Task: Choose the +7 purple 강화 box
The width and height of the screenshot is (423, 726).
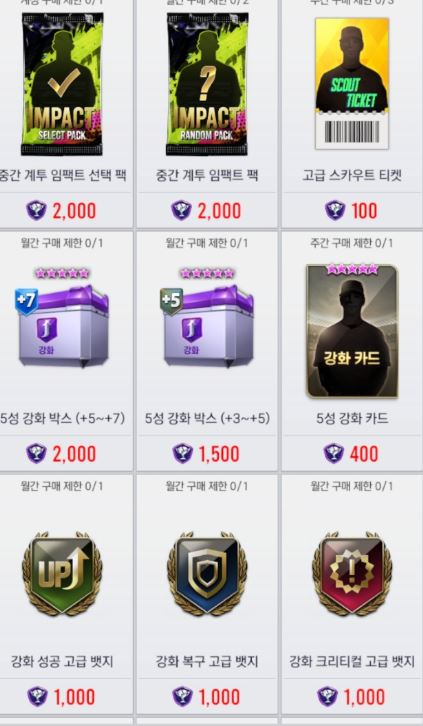Action: coord(62,326)
